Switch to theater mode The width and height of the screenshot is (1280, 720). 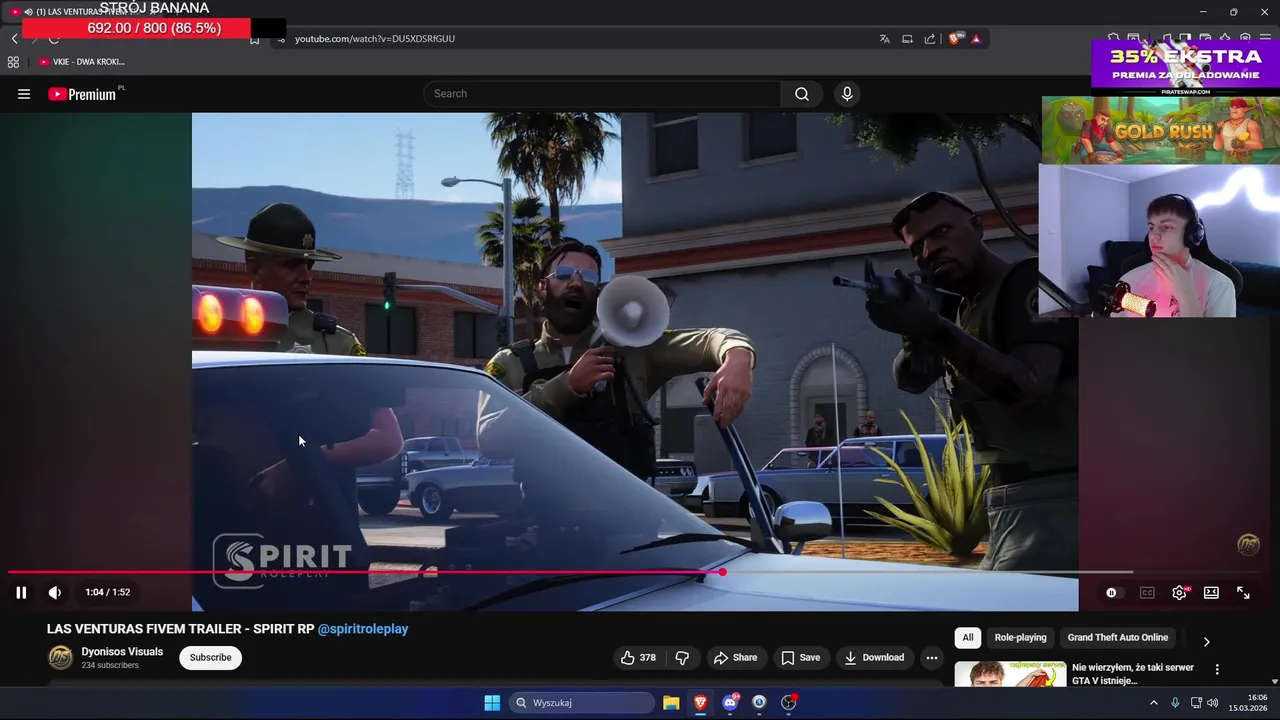pos(1211,593)
